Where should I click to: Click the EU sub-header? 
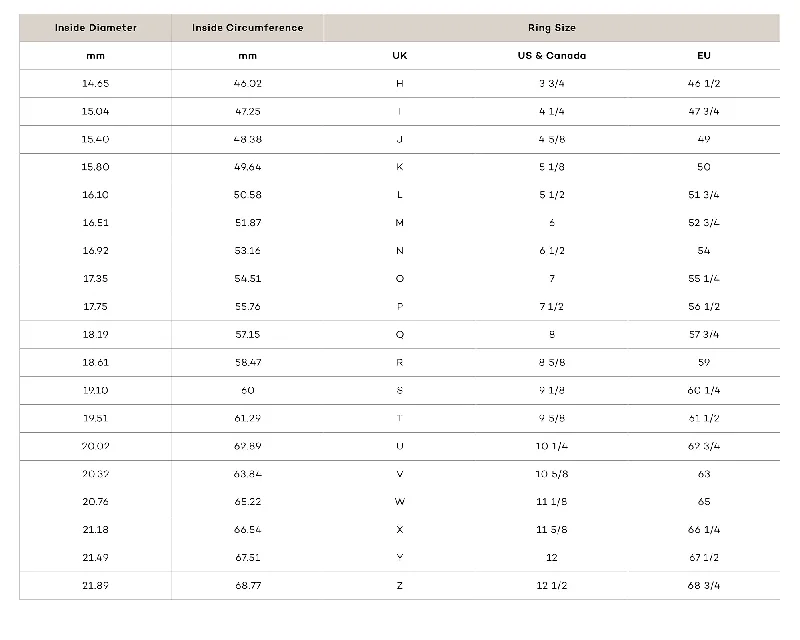tap(704, 56)
